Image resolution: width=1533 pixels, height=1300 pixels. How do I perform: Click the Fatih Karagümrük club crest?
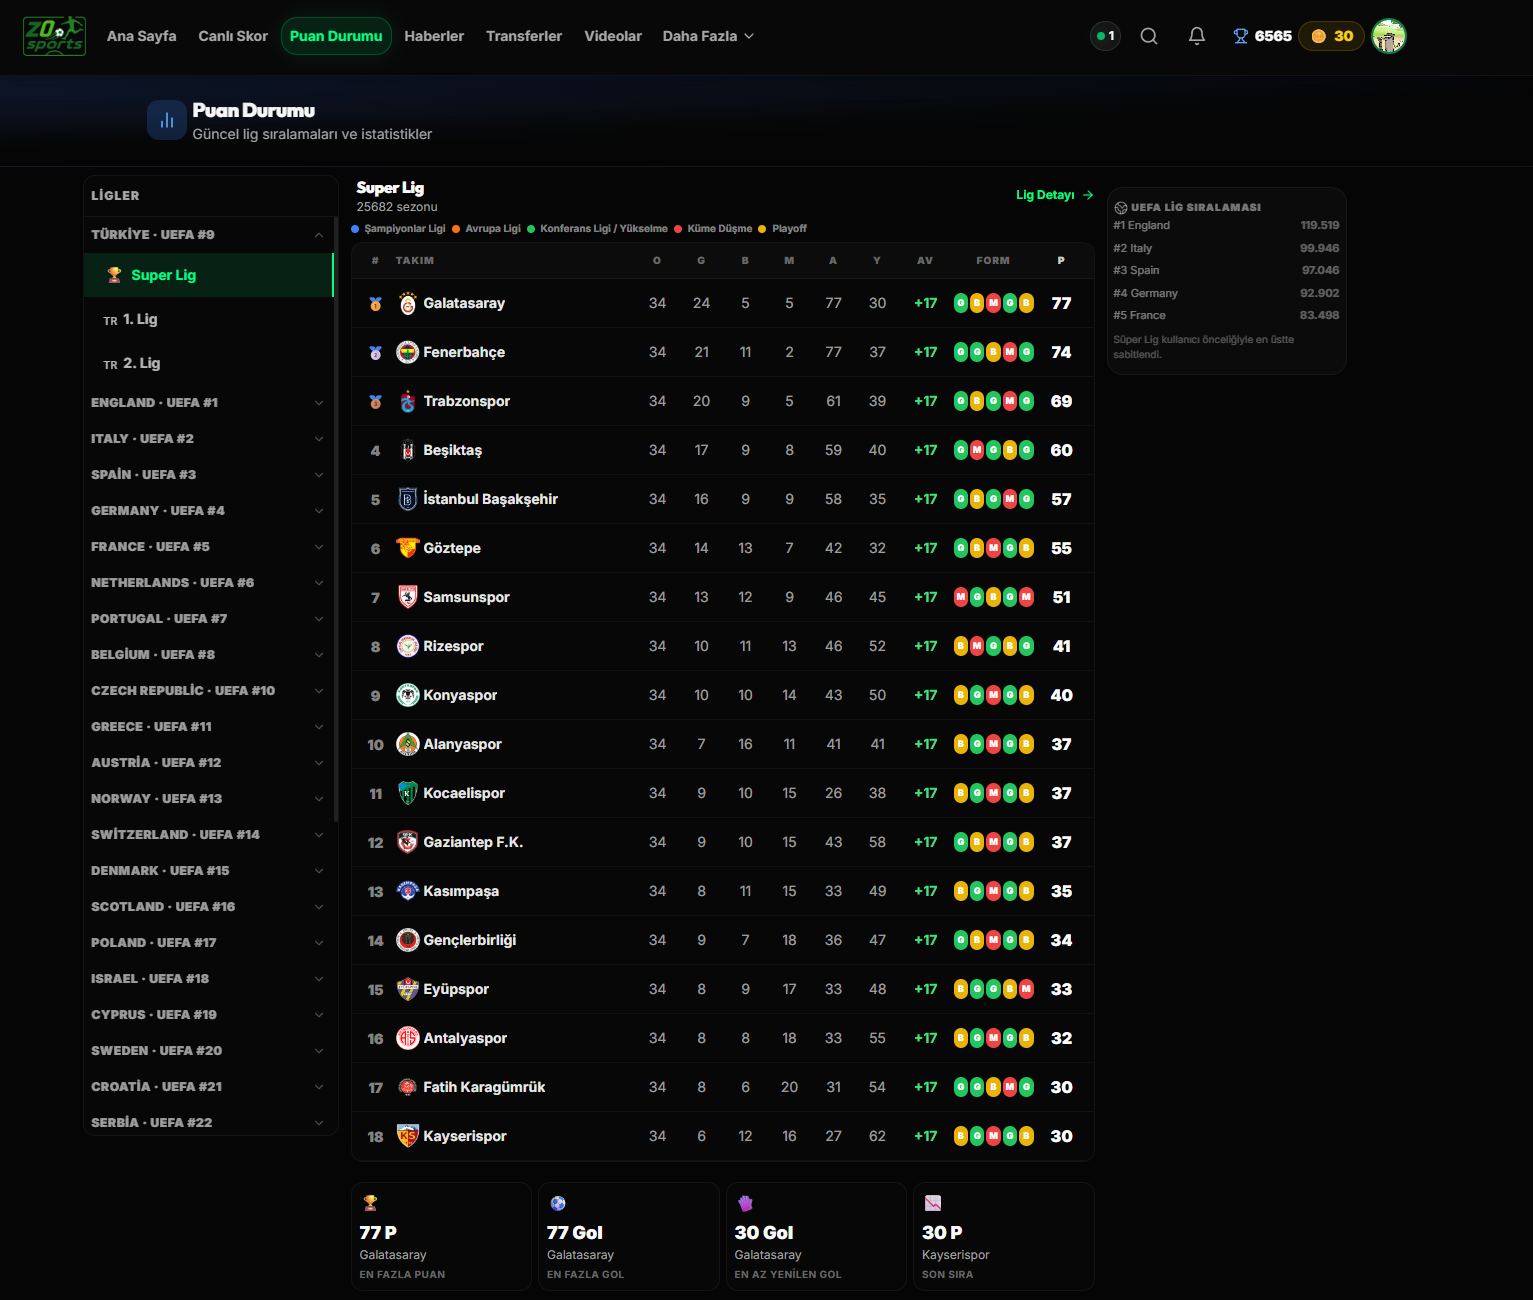click(x=408, y=1087)
